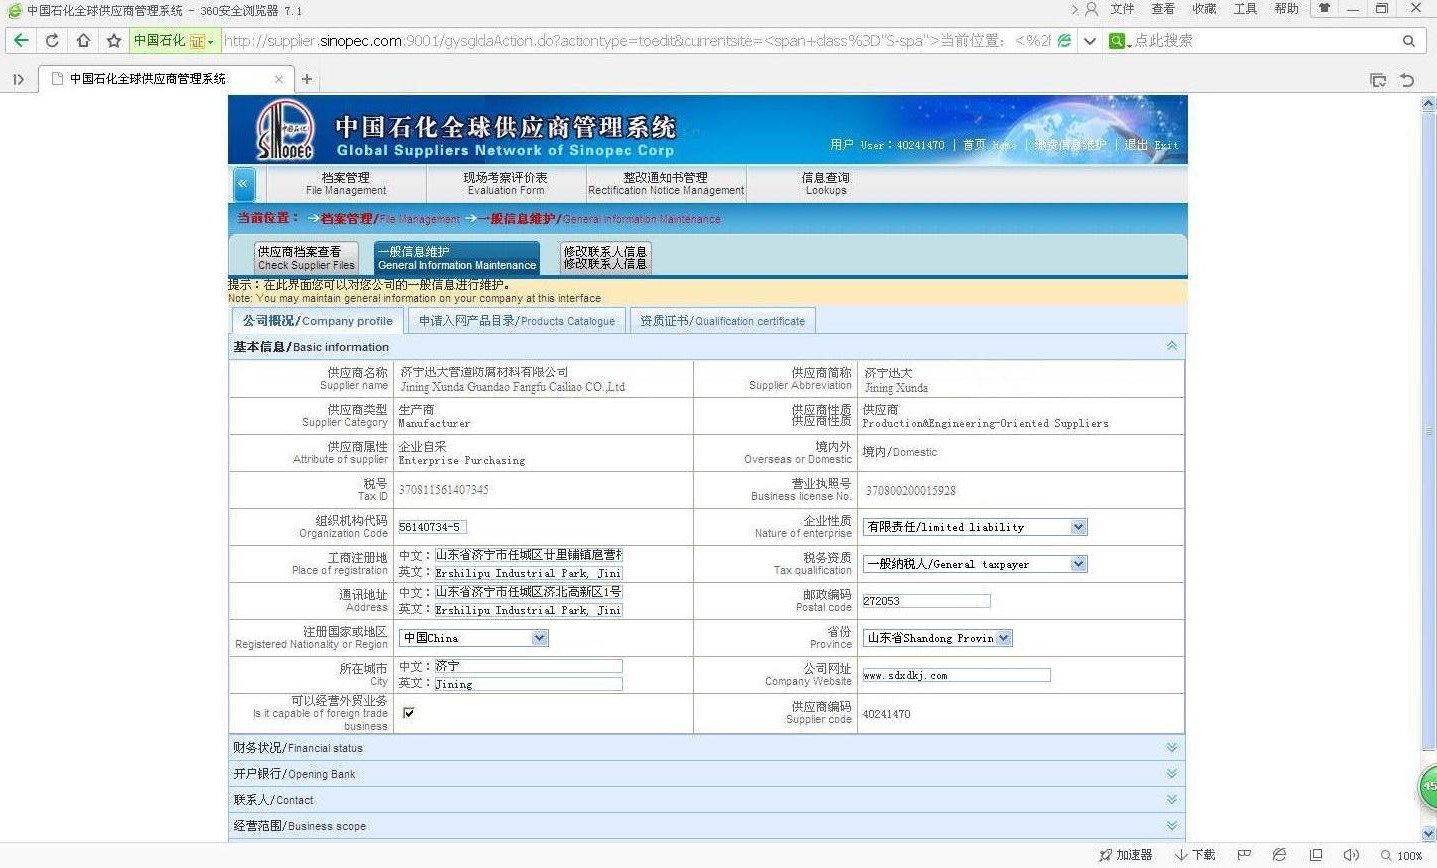Open the Province 山东省 dropdown
1437x868 pixels.
938,638
